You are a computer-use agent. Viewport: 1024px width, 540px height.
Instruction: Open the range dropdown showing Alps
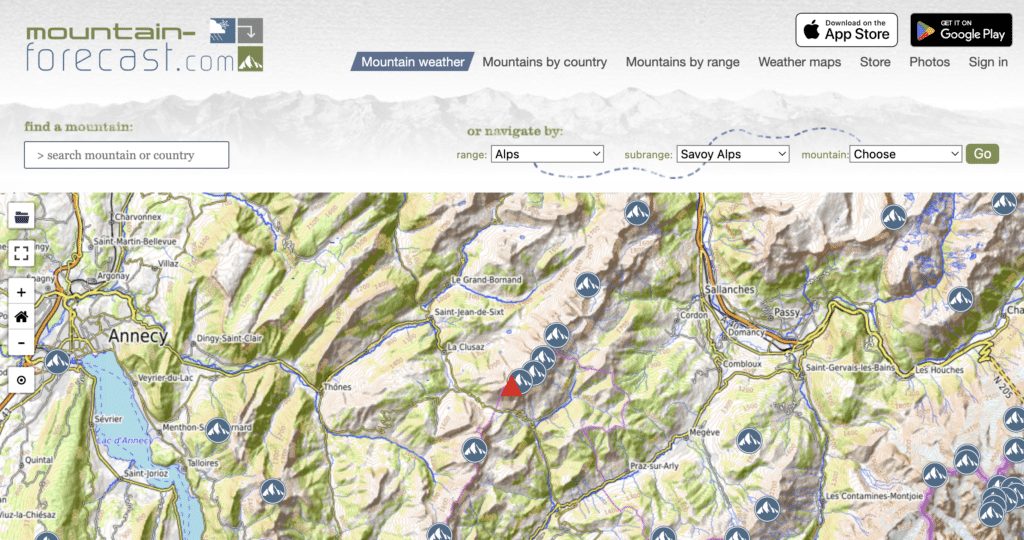tap(547, 154)
